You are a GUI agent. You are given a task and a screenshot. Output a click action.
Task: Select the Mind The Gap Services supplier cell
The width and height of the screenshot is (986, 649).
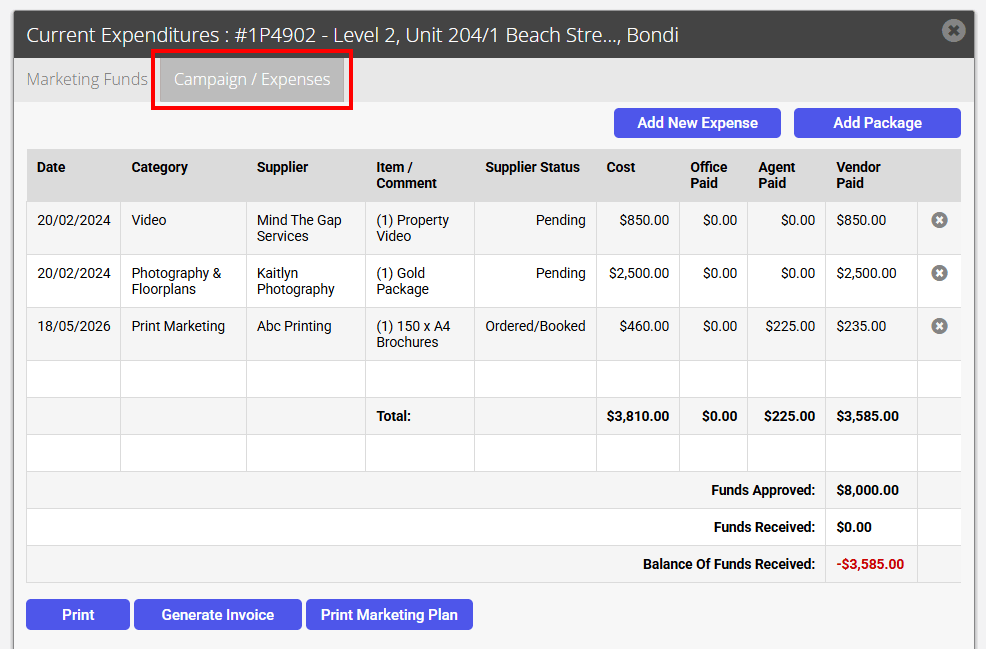[306, 228]
